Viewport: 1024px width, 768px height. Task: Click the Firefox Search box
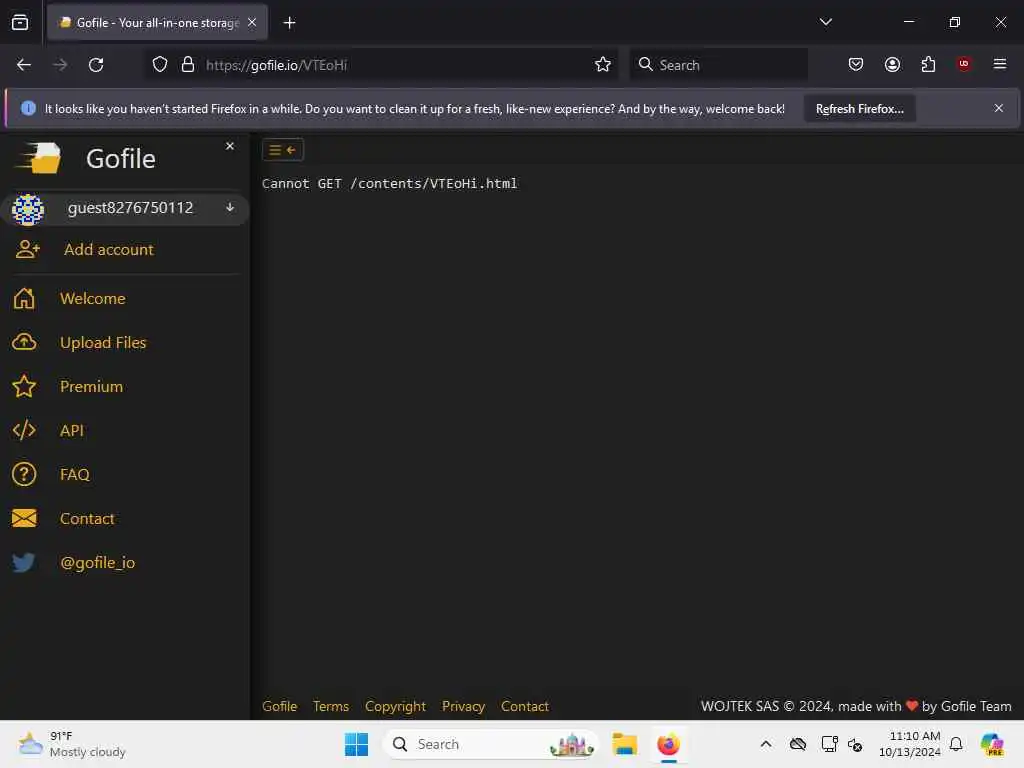(x=718, y=65)
